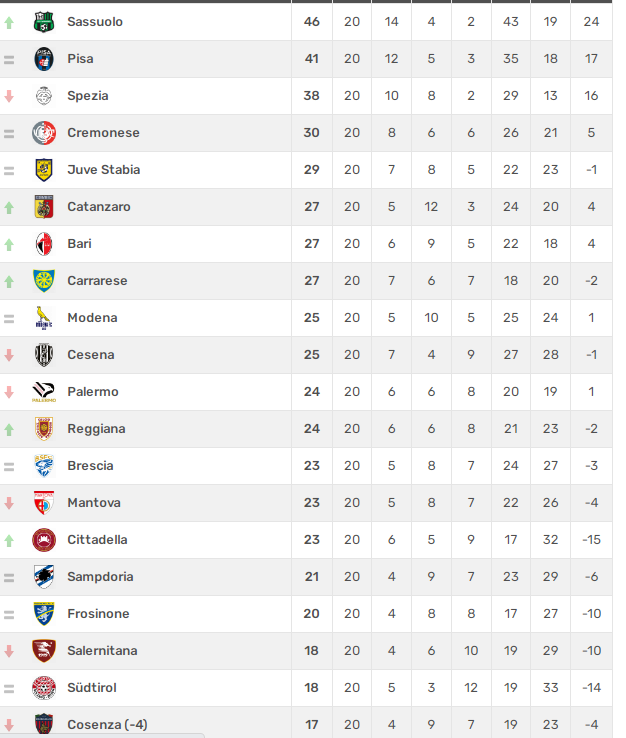The width and height of the screenshot is (626, 738).
Task: Open the Spezia team link
Action: [88, 96]
